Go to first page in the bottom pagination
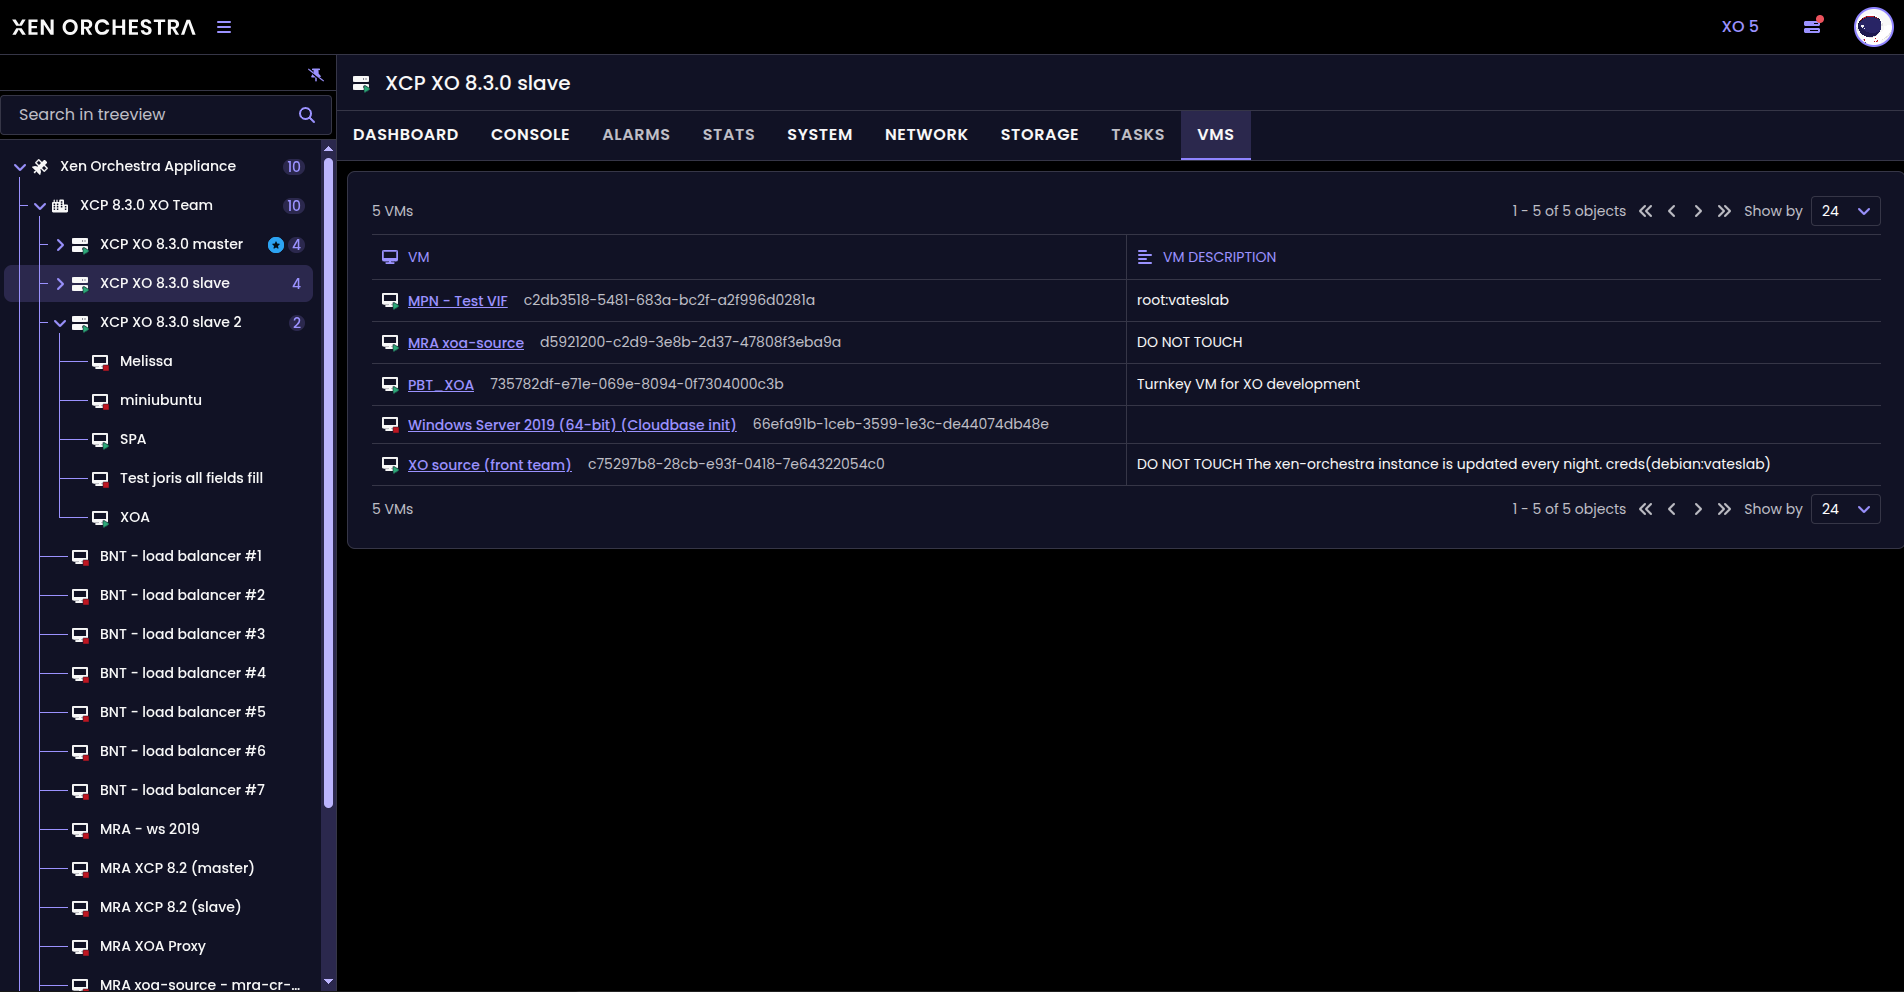1904x992 pixels. coord(1646,509)
